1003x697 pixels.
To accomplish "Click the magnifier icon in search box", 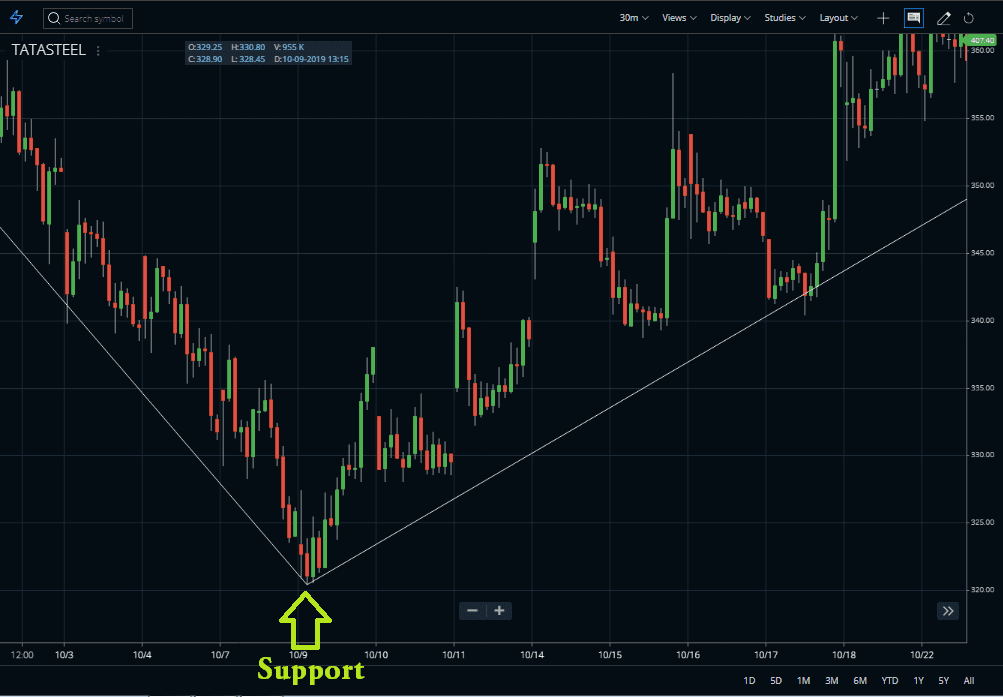I will [54, 19].
